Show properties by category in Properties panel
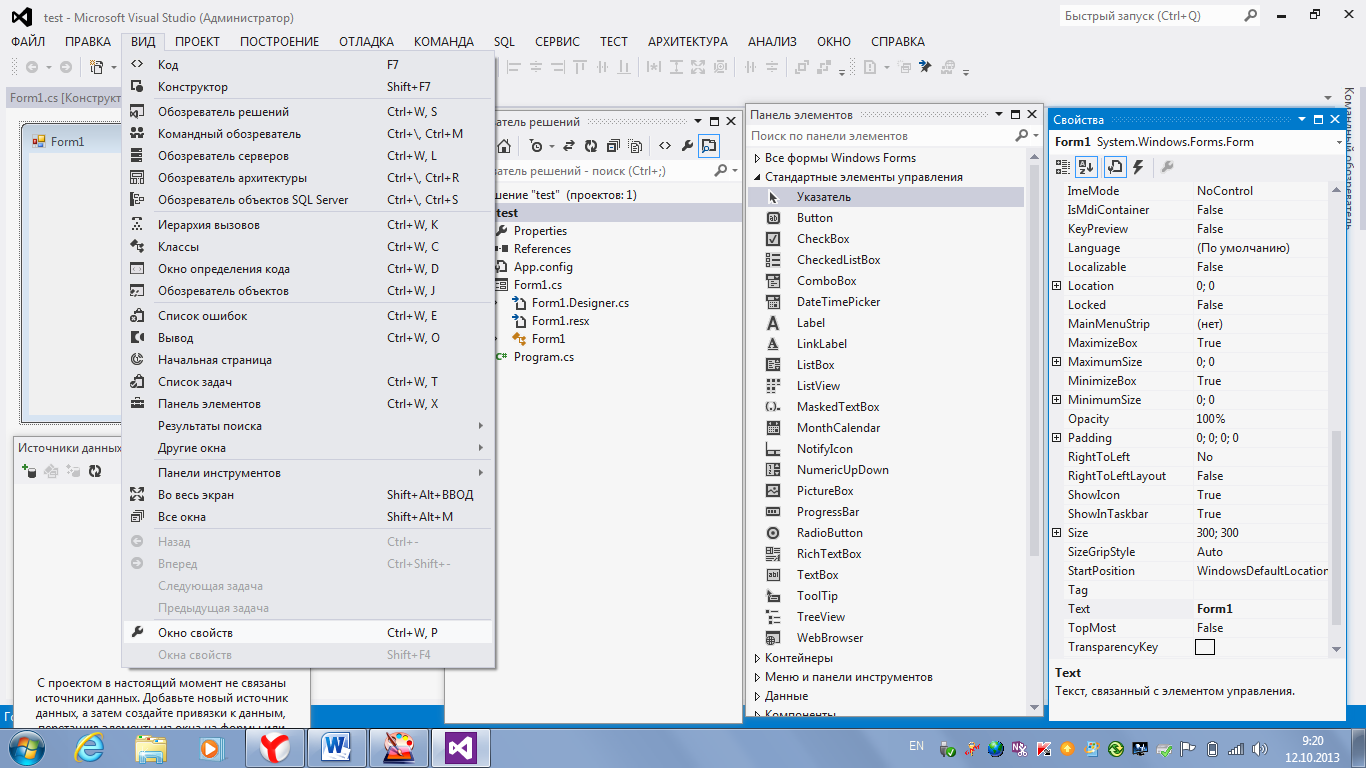1366x768 pixels. point(1063,167)
